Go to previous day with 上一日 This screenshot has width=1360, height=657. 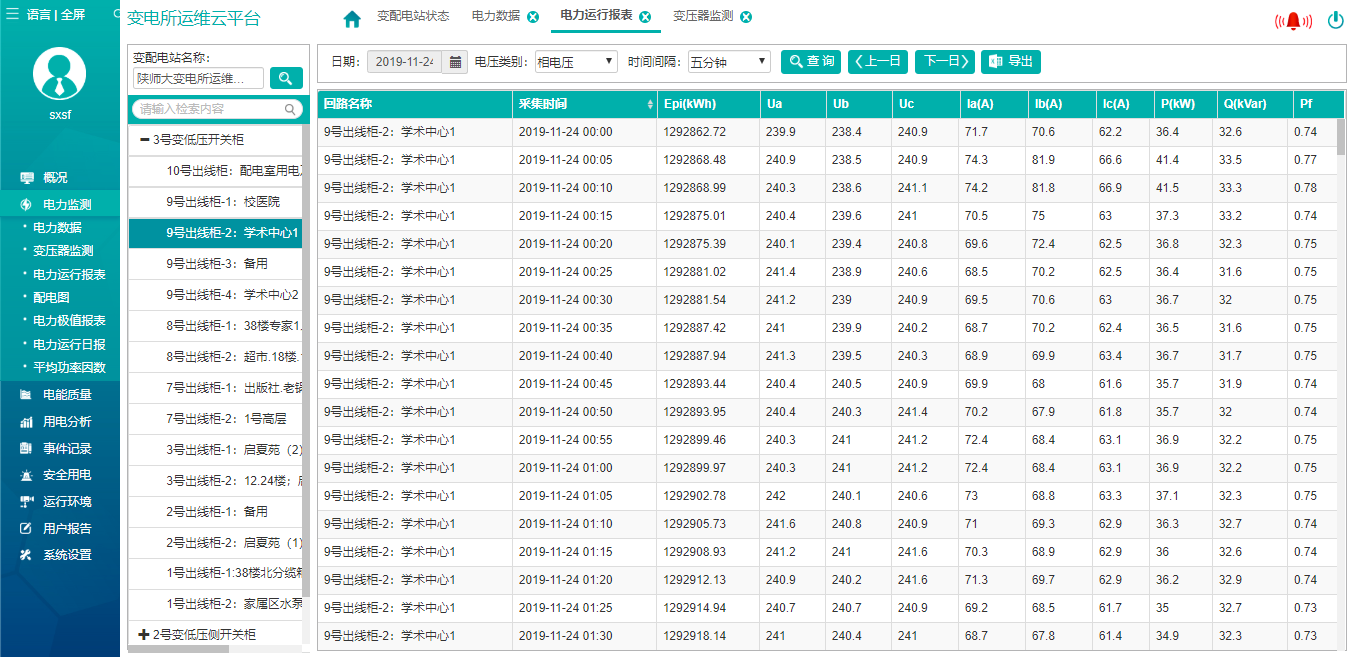pos(878,62)
